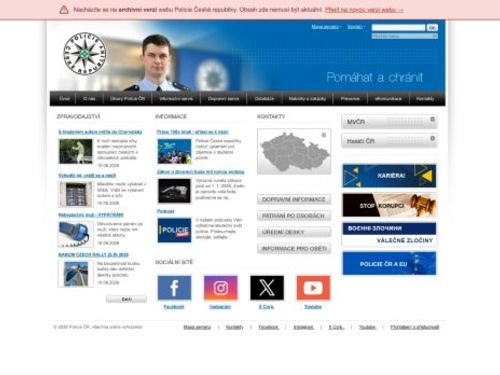
Task: Click the DOPRAVNÍ INFORMACE button
Action: [294, 199]
